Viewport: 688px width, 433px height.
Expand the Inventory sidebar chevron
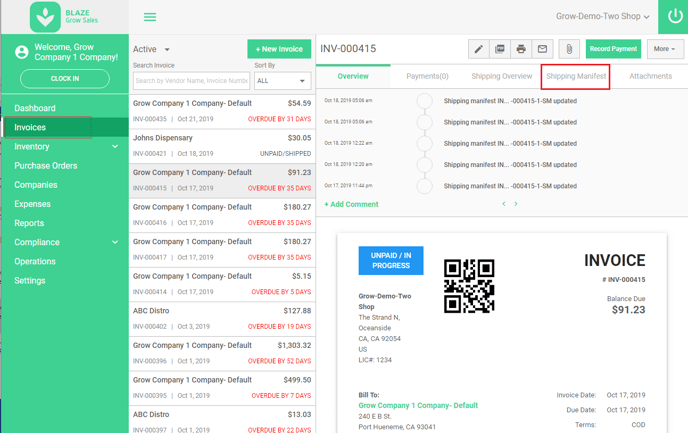pos(115,147)
